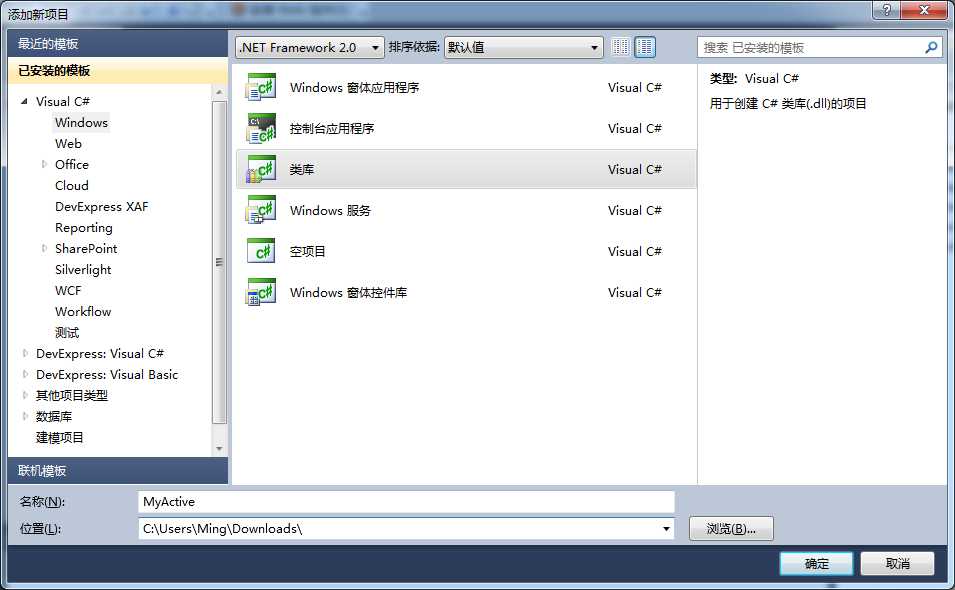Close the 添加新项目 dialog
The width and height of the screenshot is (955, 590).
pos(923,10)
